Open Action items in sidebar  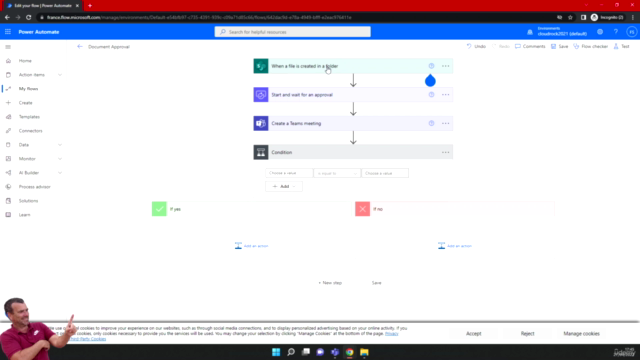(32, 75)
